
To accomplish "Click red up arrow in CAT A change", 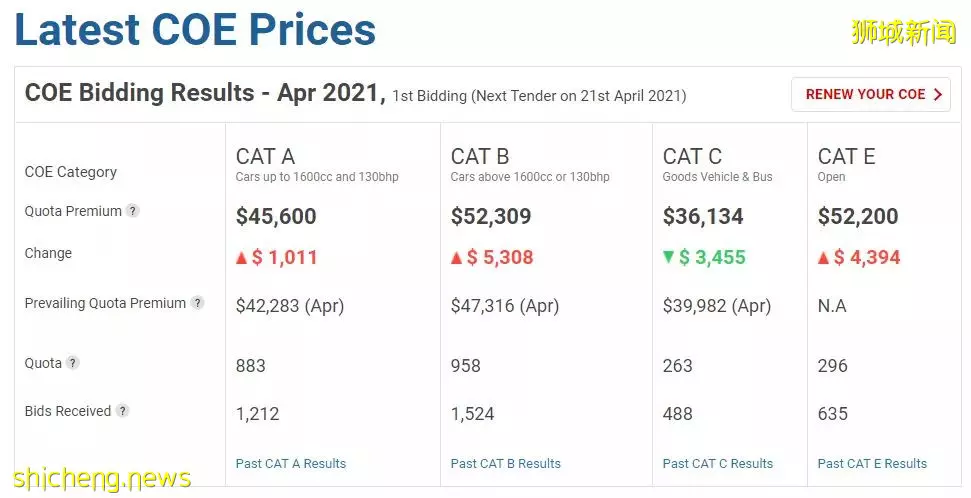I will pyautogui.click(x=242, y=258).
